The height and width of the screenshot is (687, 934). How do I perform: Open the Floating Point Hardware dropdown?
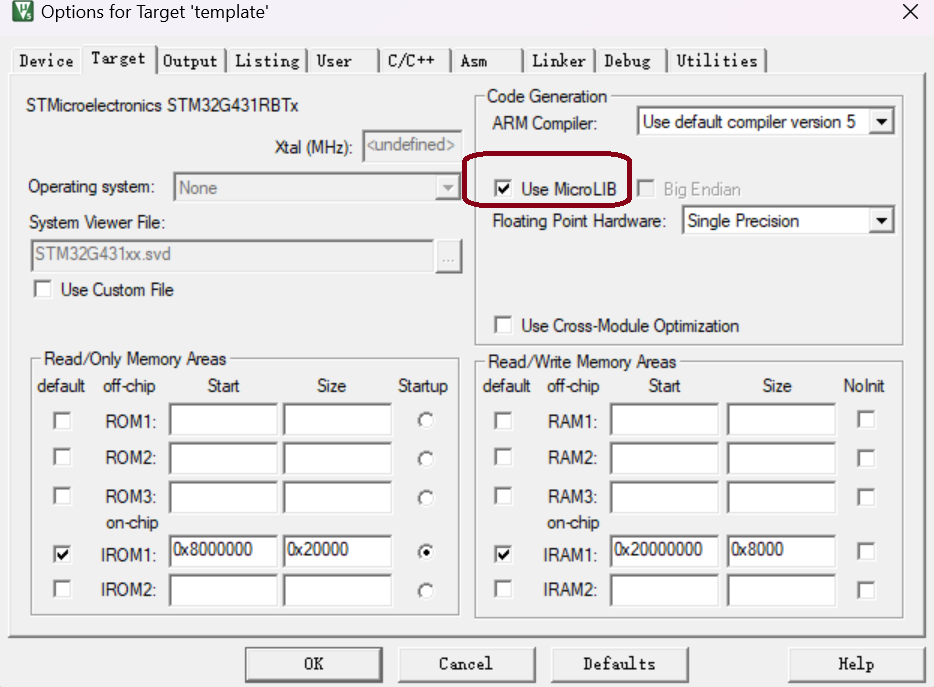point(881,220)
